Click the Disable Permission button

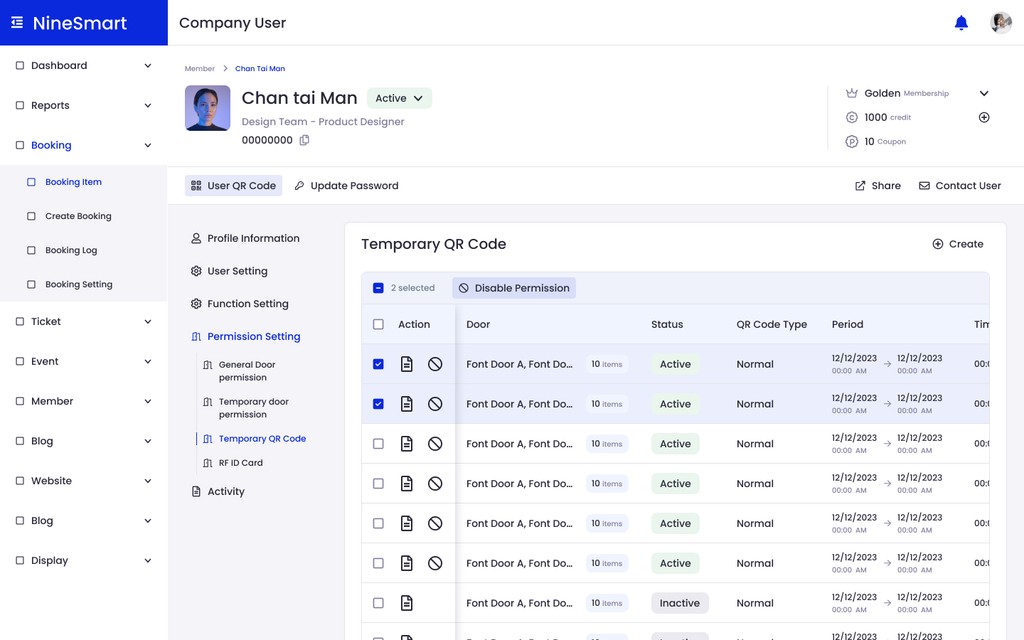coord(514,288)
